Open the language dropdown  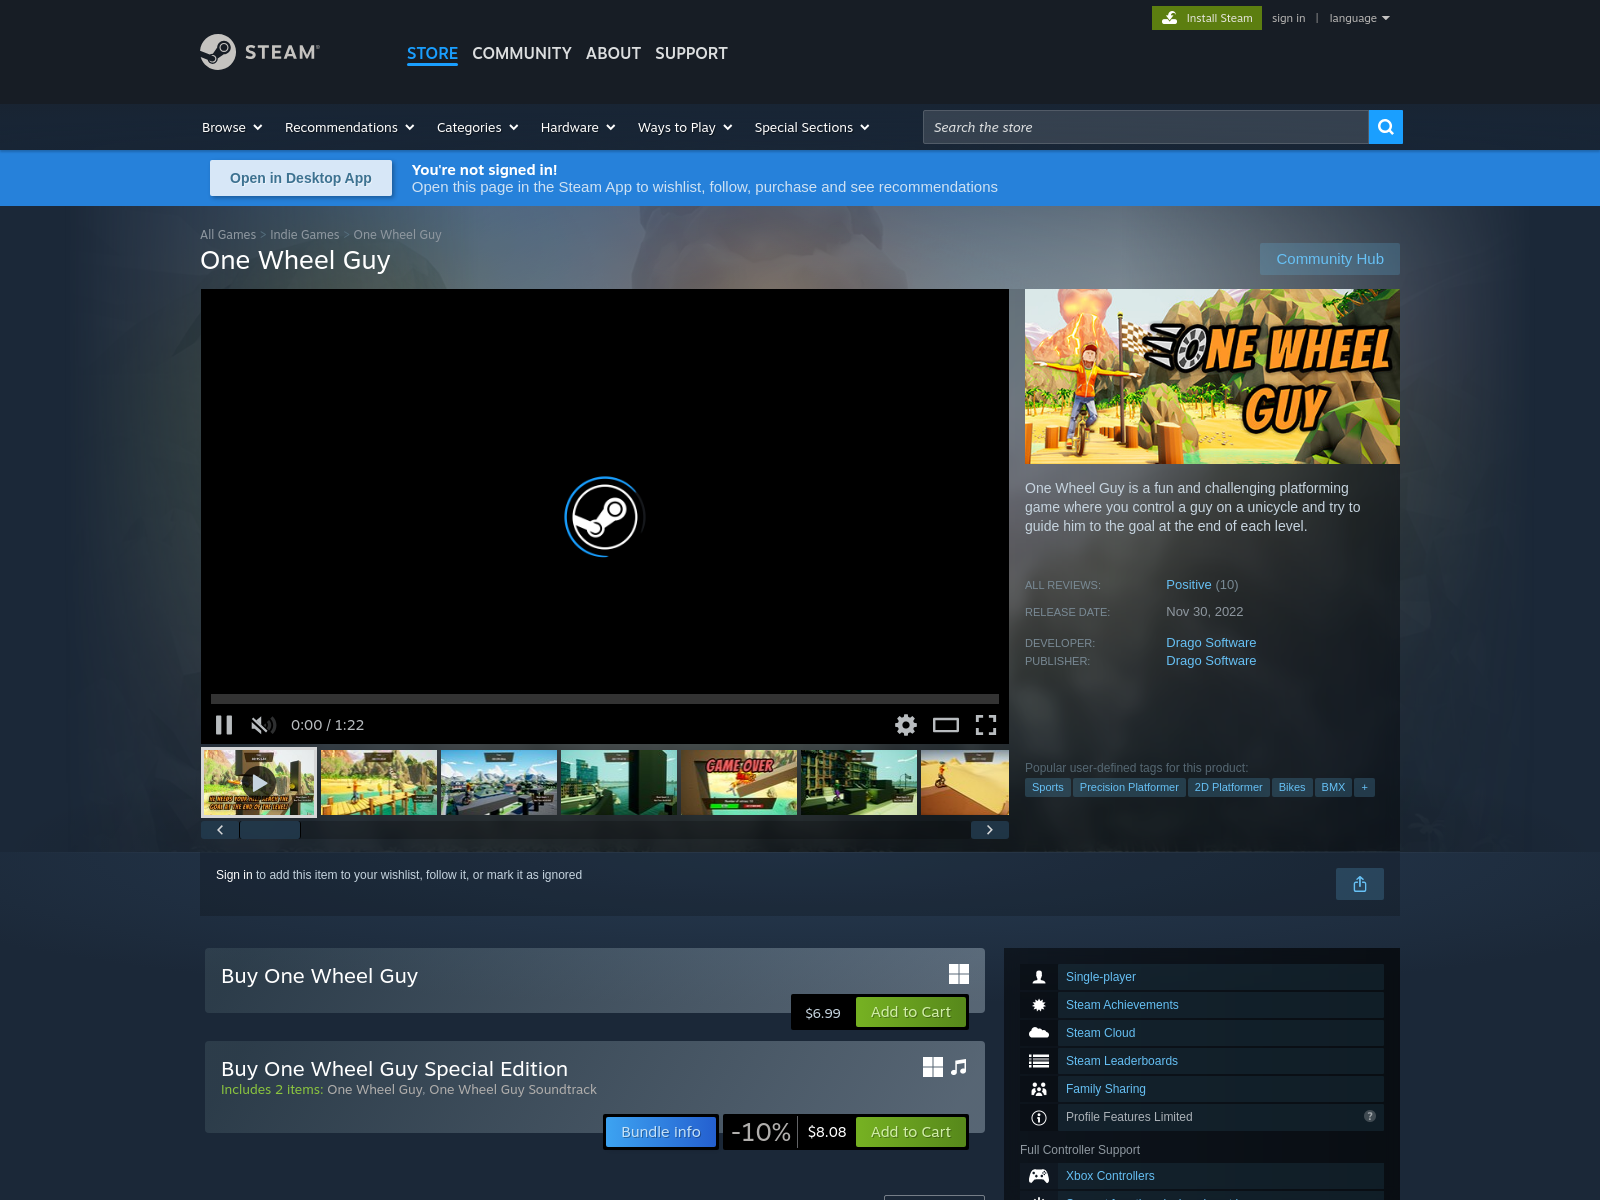pyautogui.click(x=1359, y=18)
